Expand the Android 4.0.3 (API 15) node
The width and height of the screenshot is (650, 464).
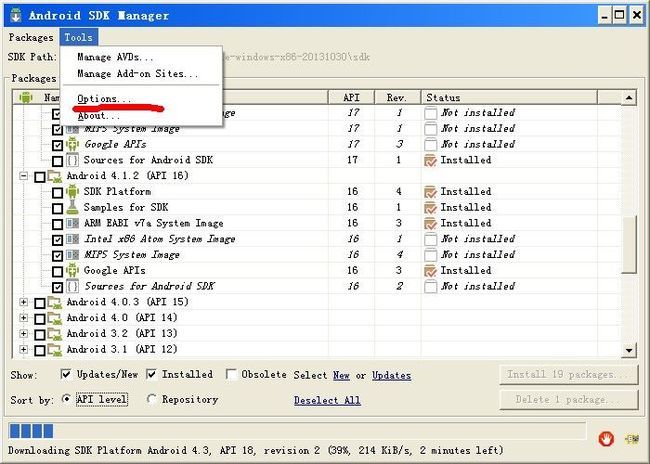click(x=24, y=302)
